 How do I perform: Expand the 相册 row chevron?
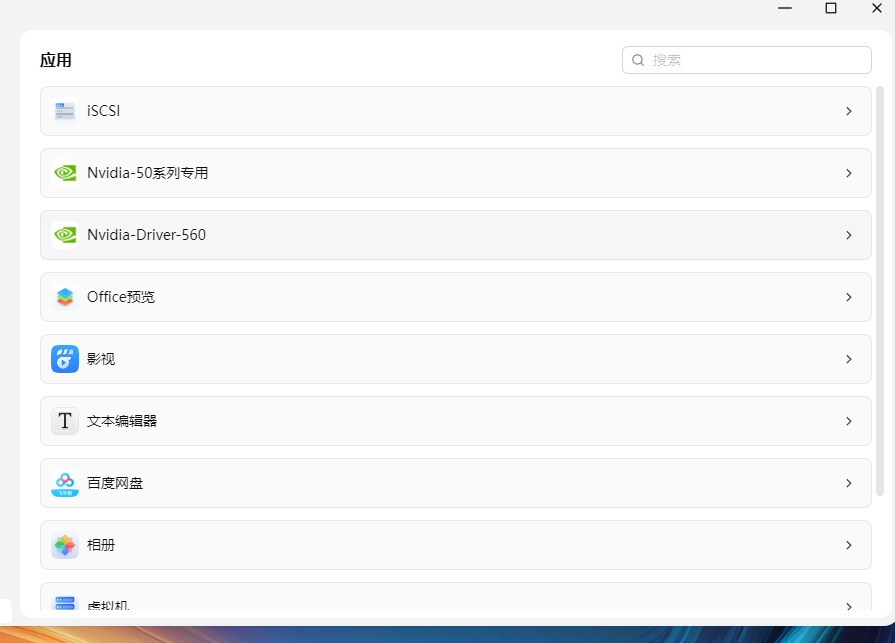point(849,545)
